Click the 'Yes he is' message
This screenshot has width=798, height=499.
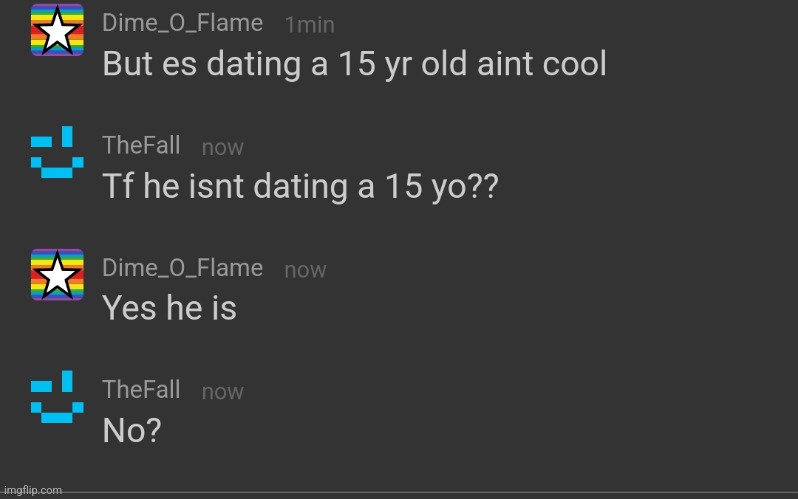(170, 309)
